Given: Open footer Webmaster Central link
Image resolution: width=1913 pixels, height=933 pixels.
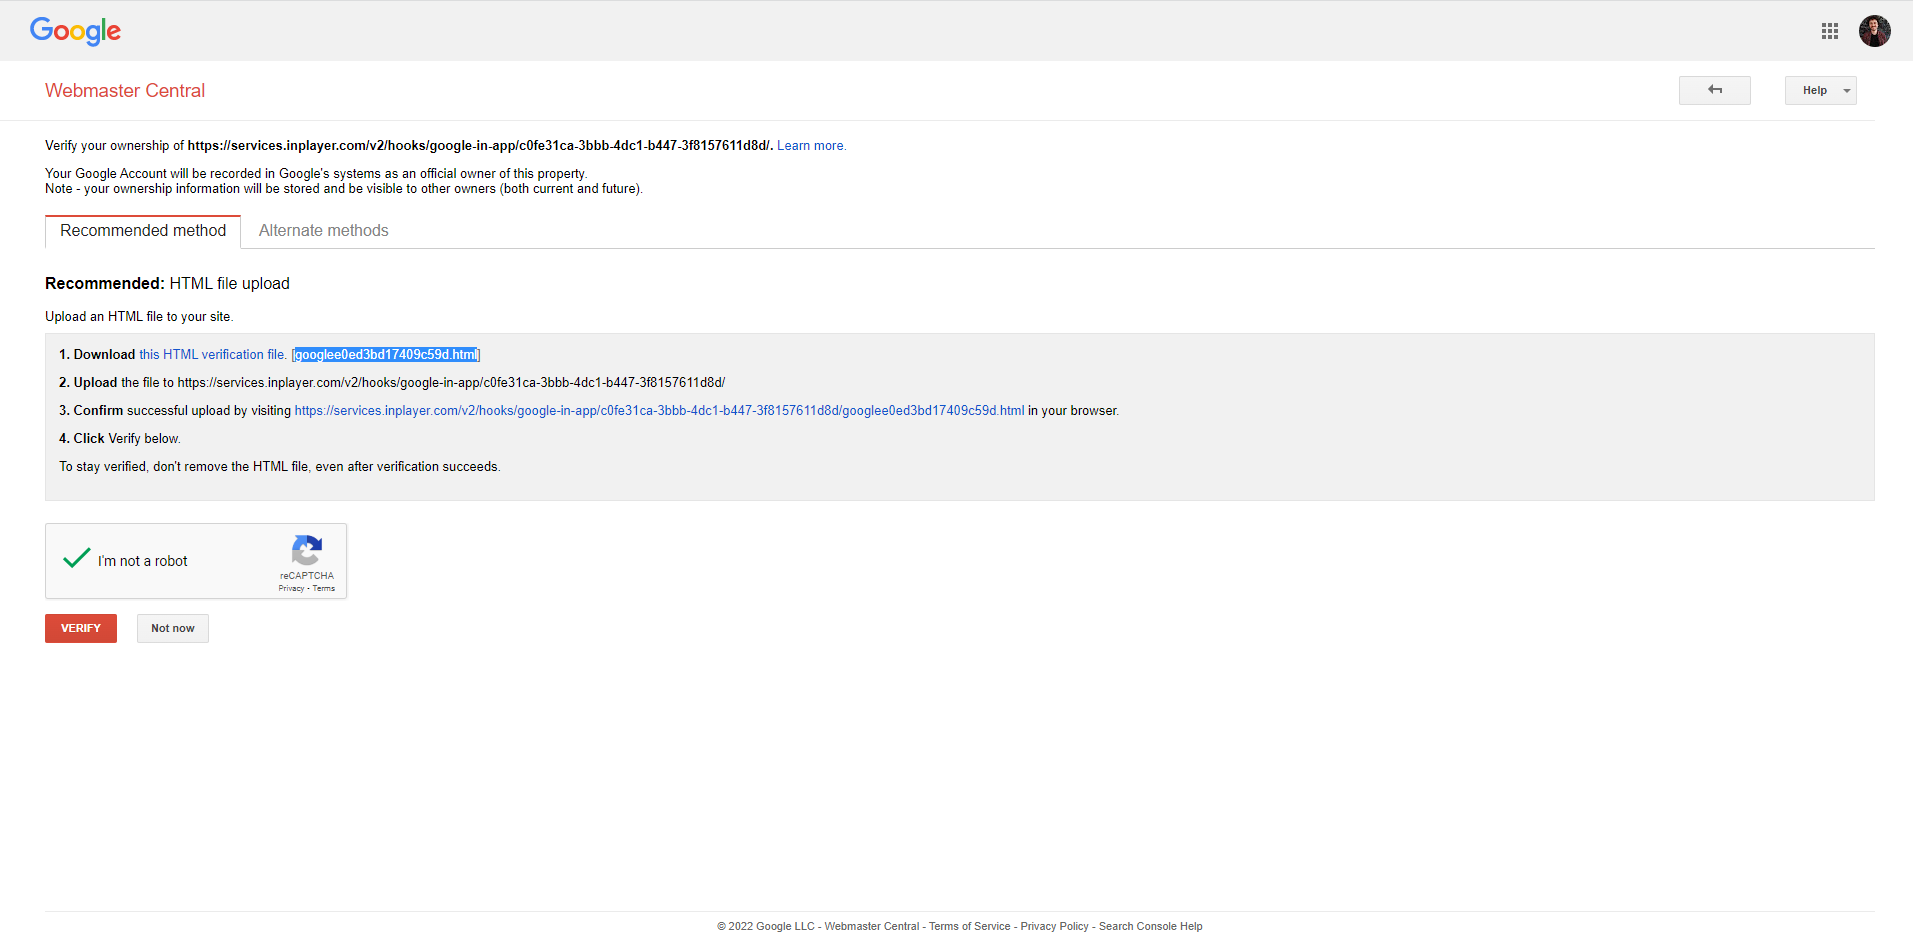Looking at the screenshot, I should coord(872,927).
